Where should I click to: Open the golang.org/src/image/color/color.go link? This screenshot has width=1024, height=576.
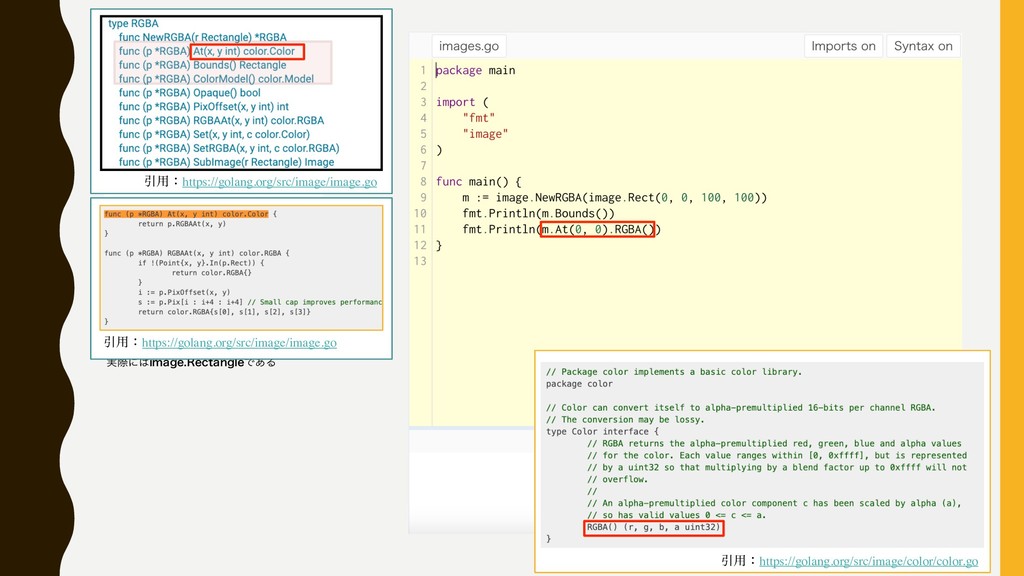coord(869,561)
